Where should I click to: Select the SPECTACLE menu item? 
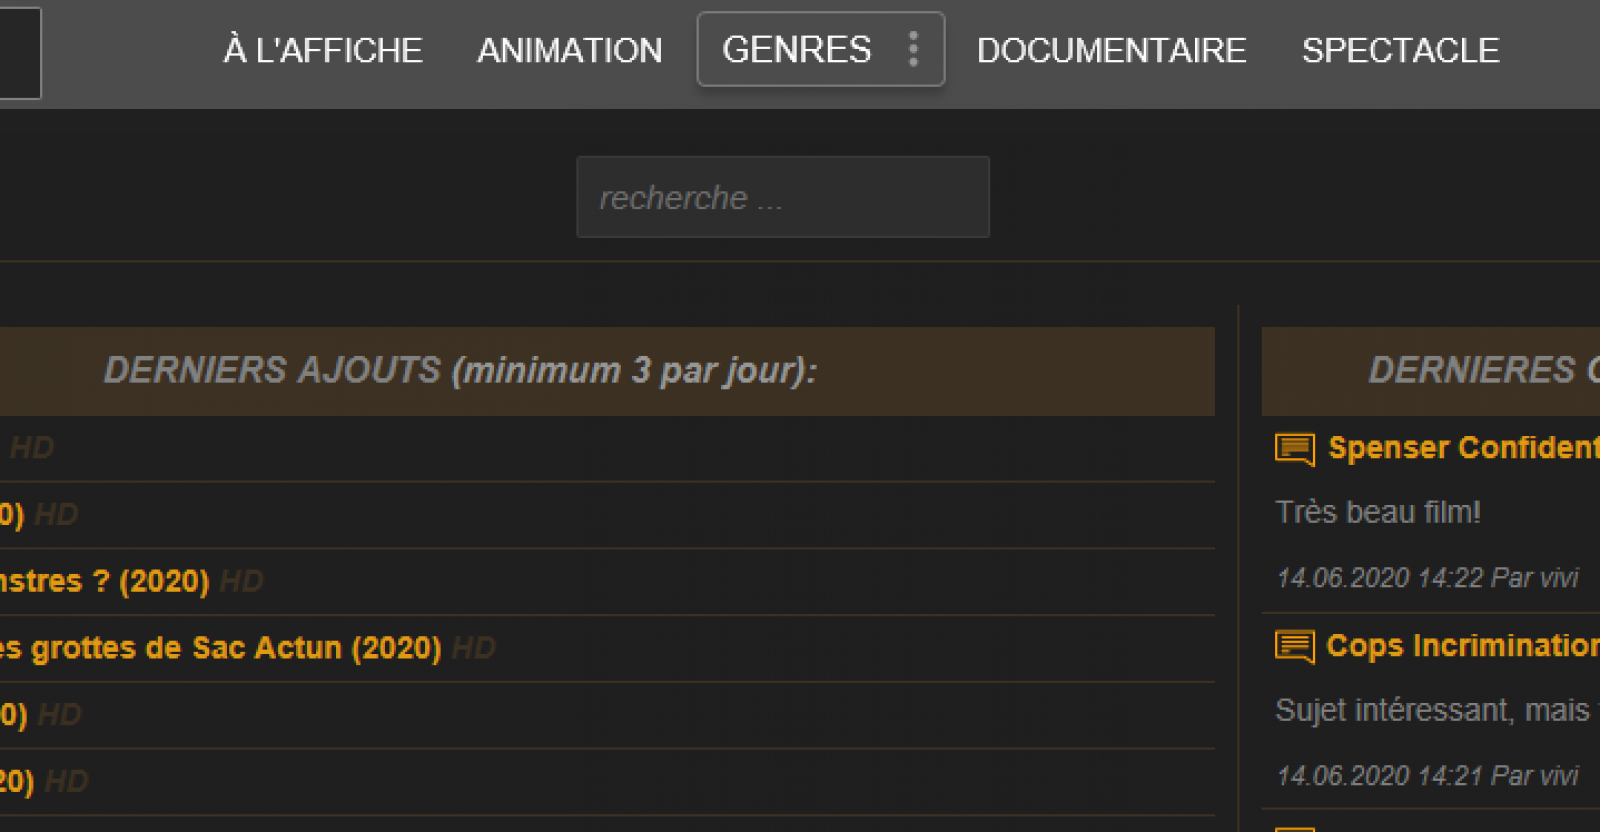pos(1400,50)
